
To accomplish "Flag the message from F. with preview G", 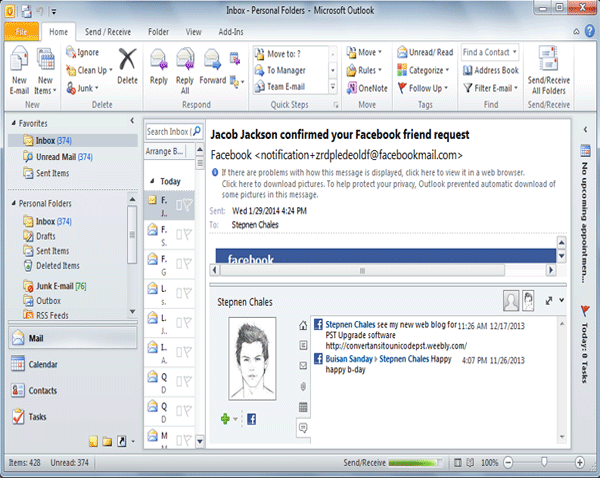I will (188, 264).
